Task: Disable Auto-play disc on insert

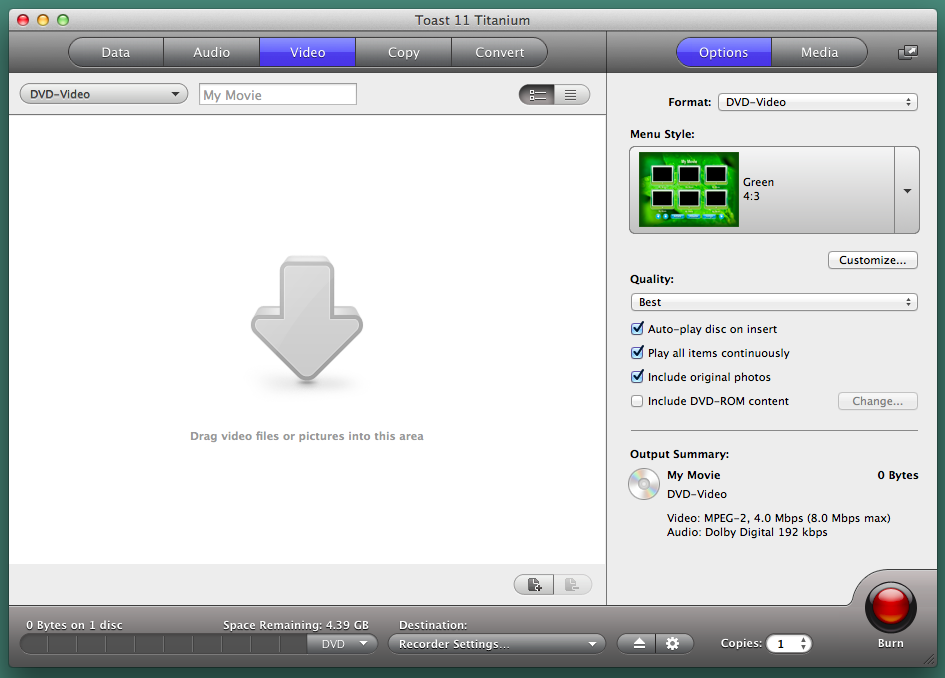Action: (x=637, y=329)
